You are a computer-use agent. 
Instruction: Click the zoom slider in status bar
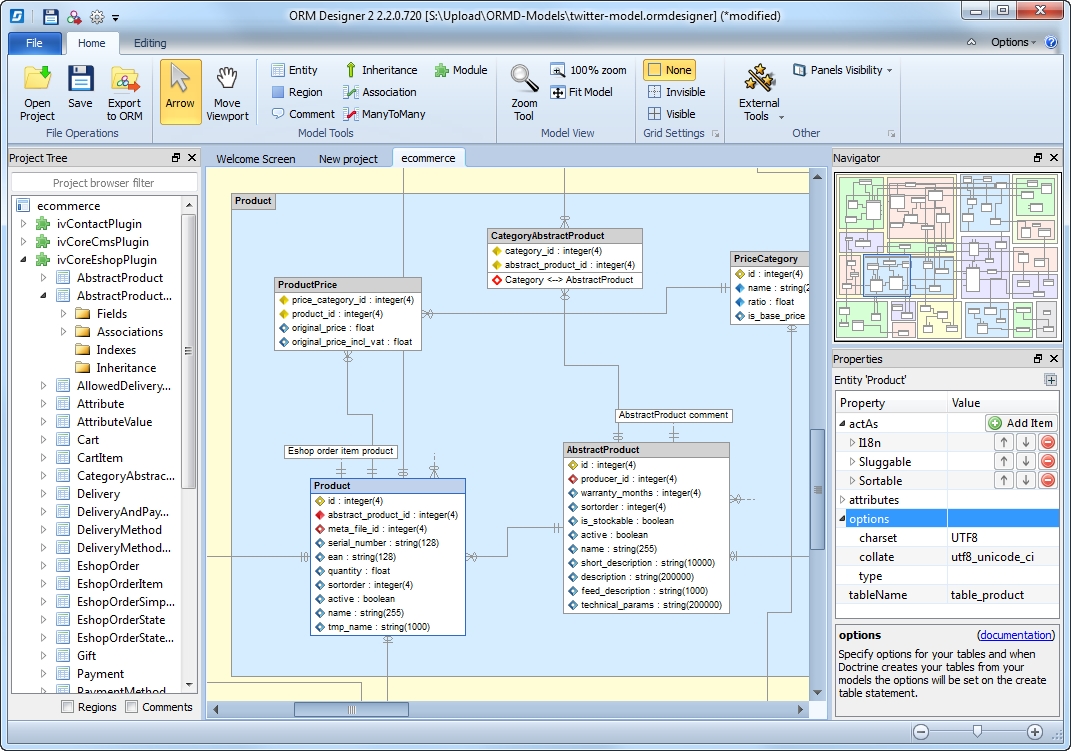(977, 732)
